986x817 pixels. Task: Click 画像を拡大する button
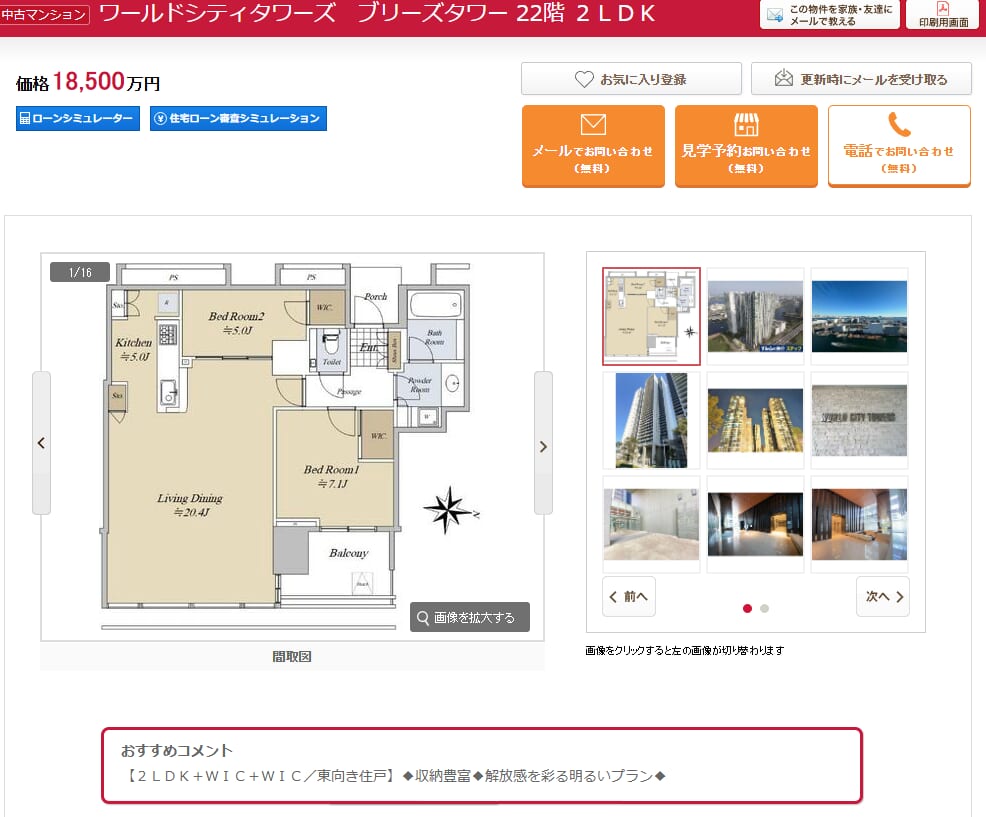tap(470, 617)
